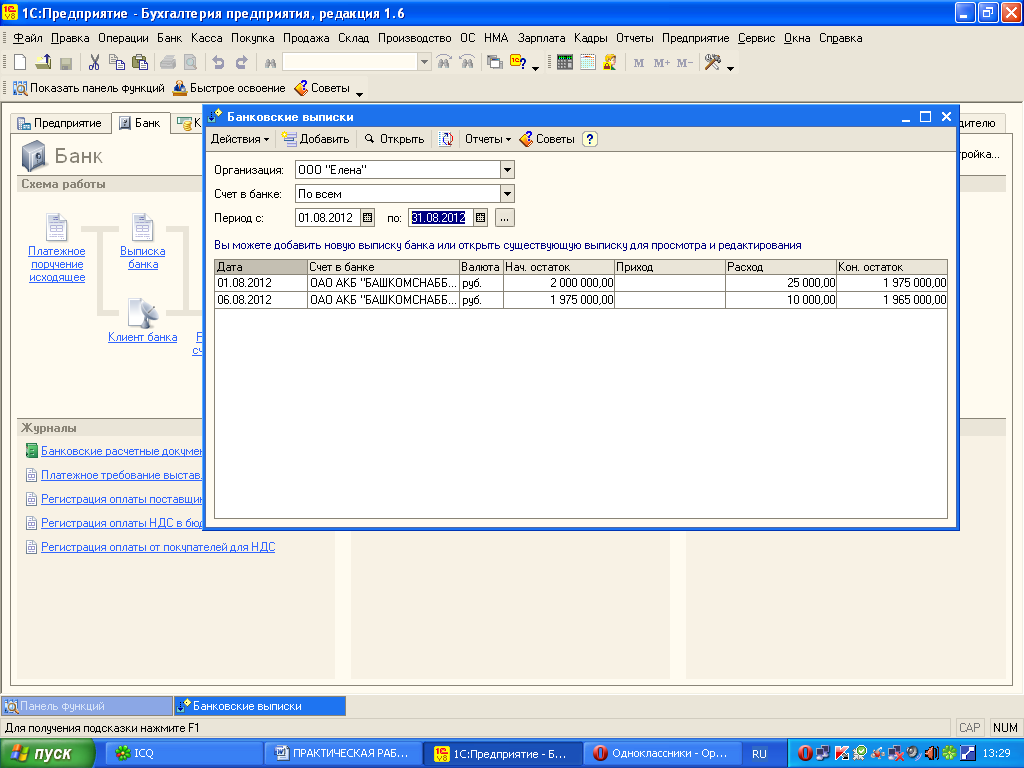1024x768 pixels.
Task: Click the period start date field 01.08.2012
Action: tap(328, 217)
